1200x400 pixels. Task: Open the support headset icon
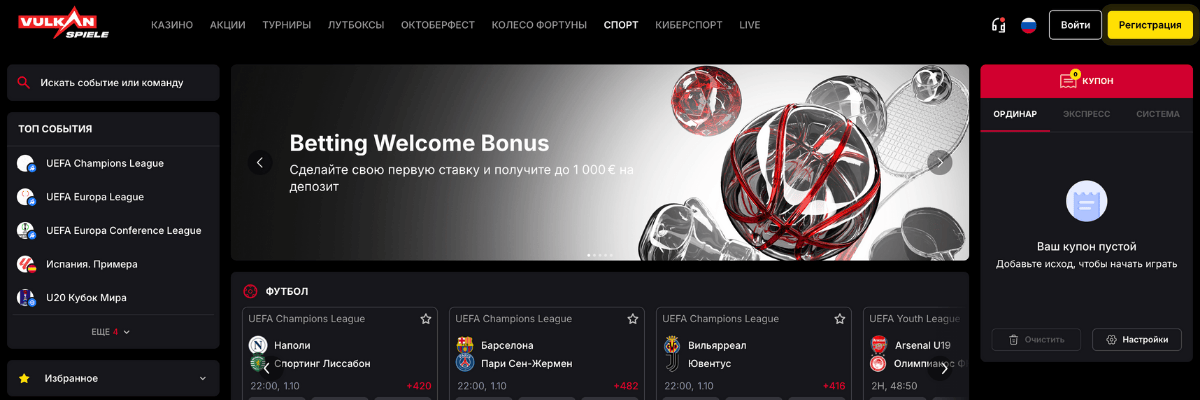[997, 25]
